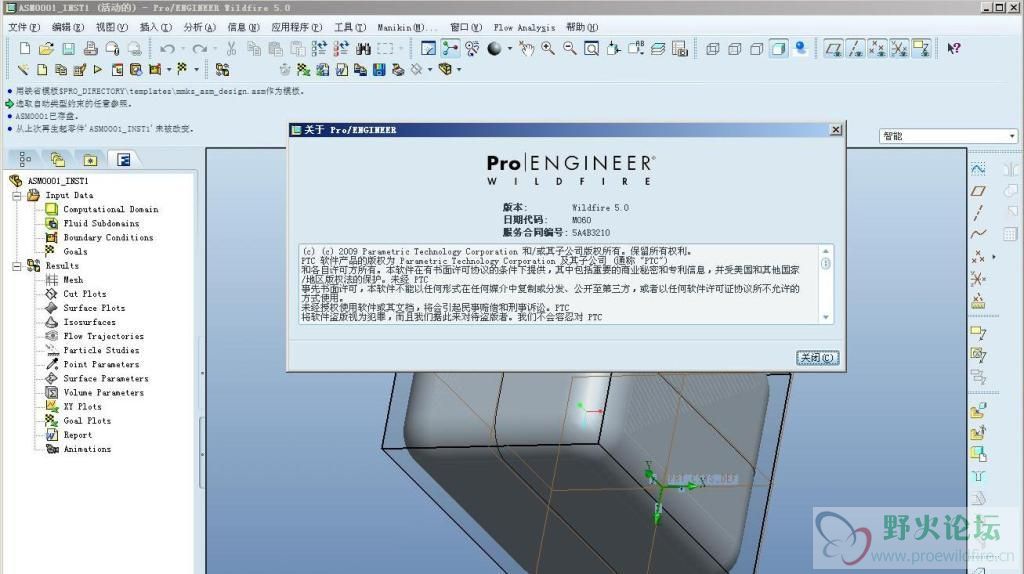Viewport: 1024px width, 574px height.
Task: Open the 文件 menu
Action: tap(24, 27)
